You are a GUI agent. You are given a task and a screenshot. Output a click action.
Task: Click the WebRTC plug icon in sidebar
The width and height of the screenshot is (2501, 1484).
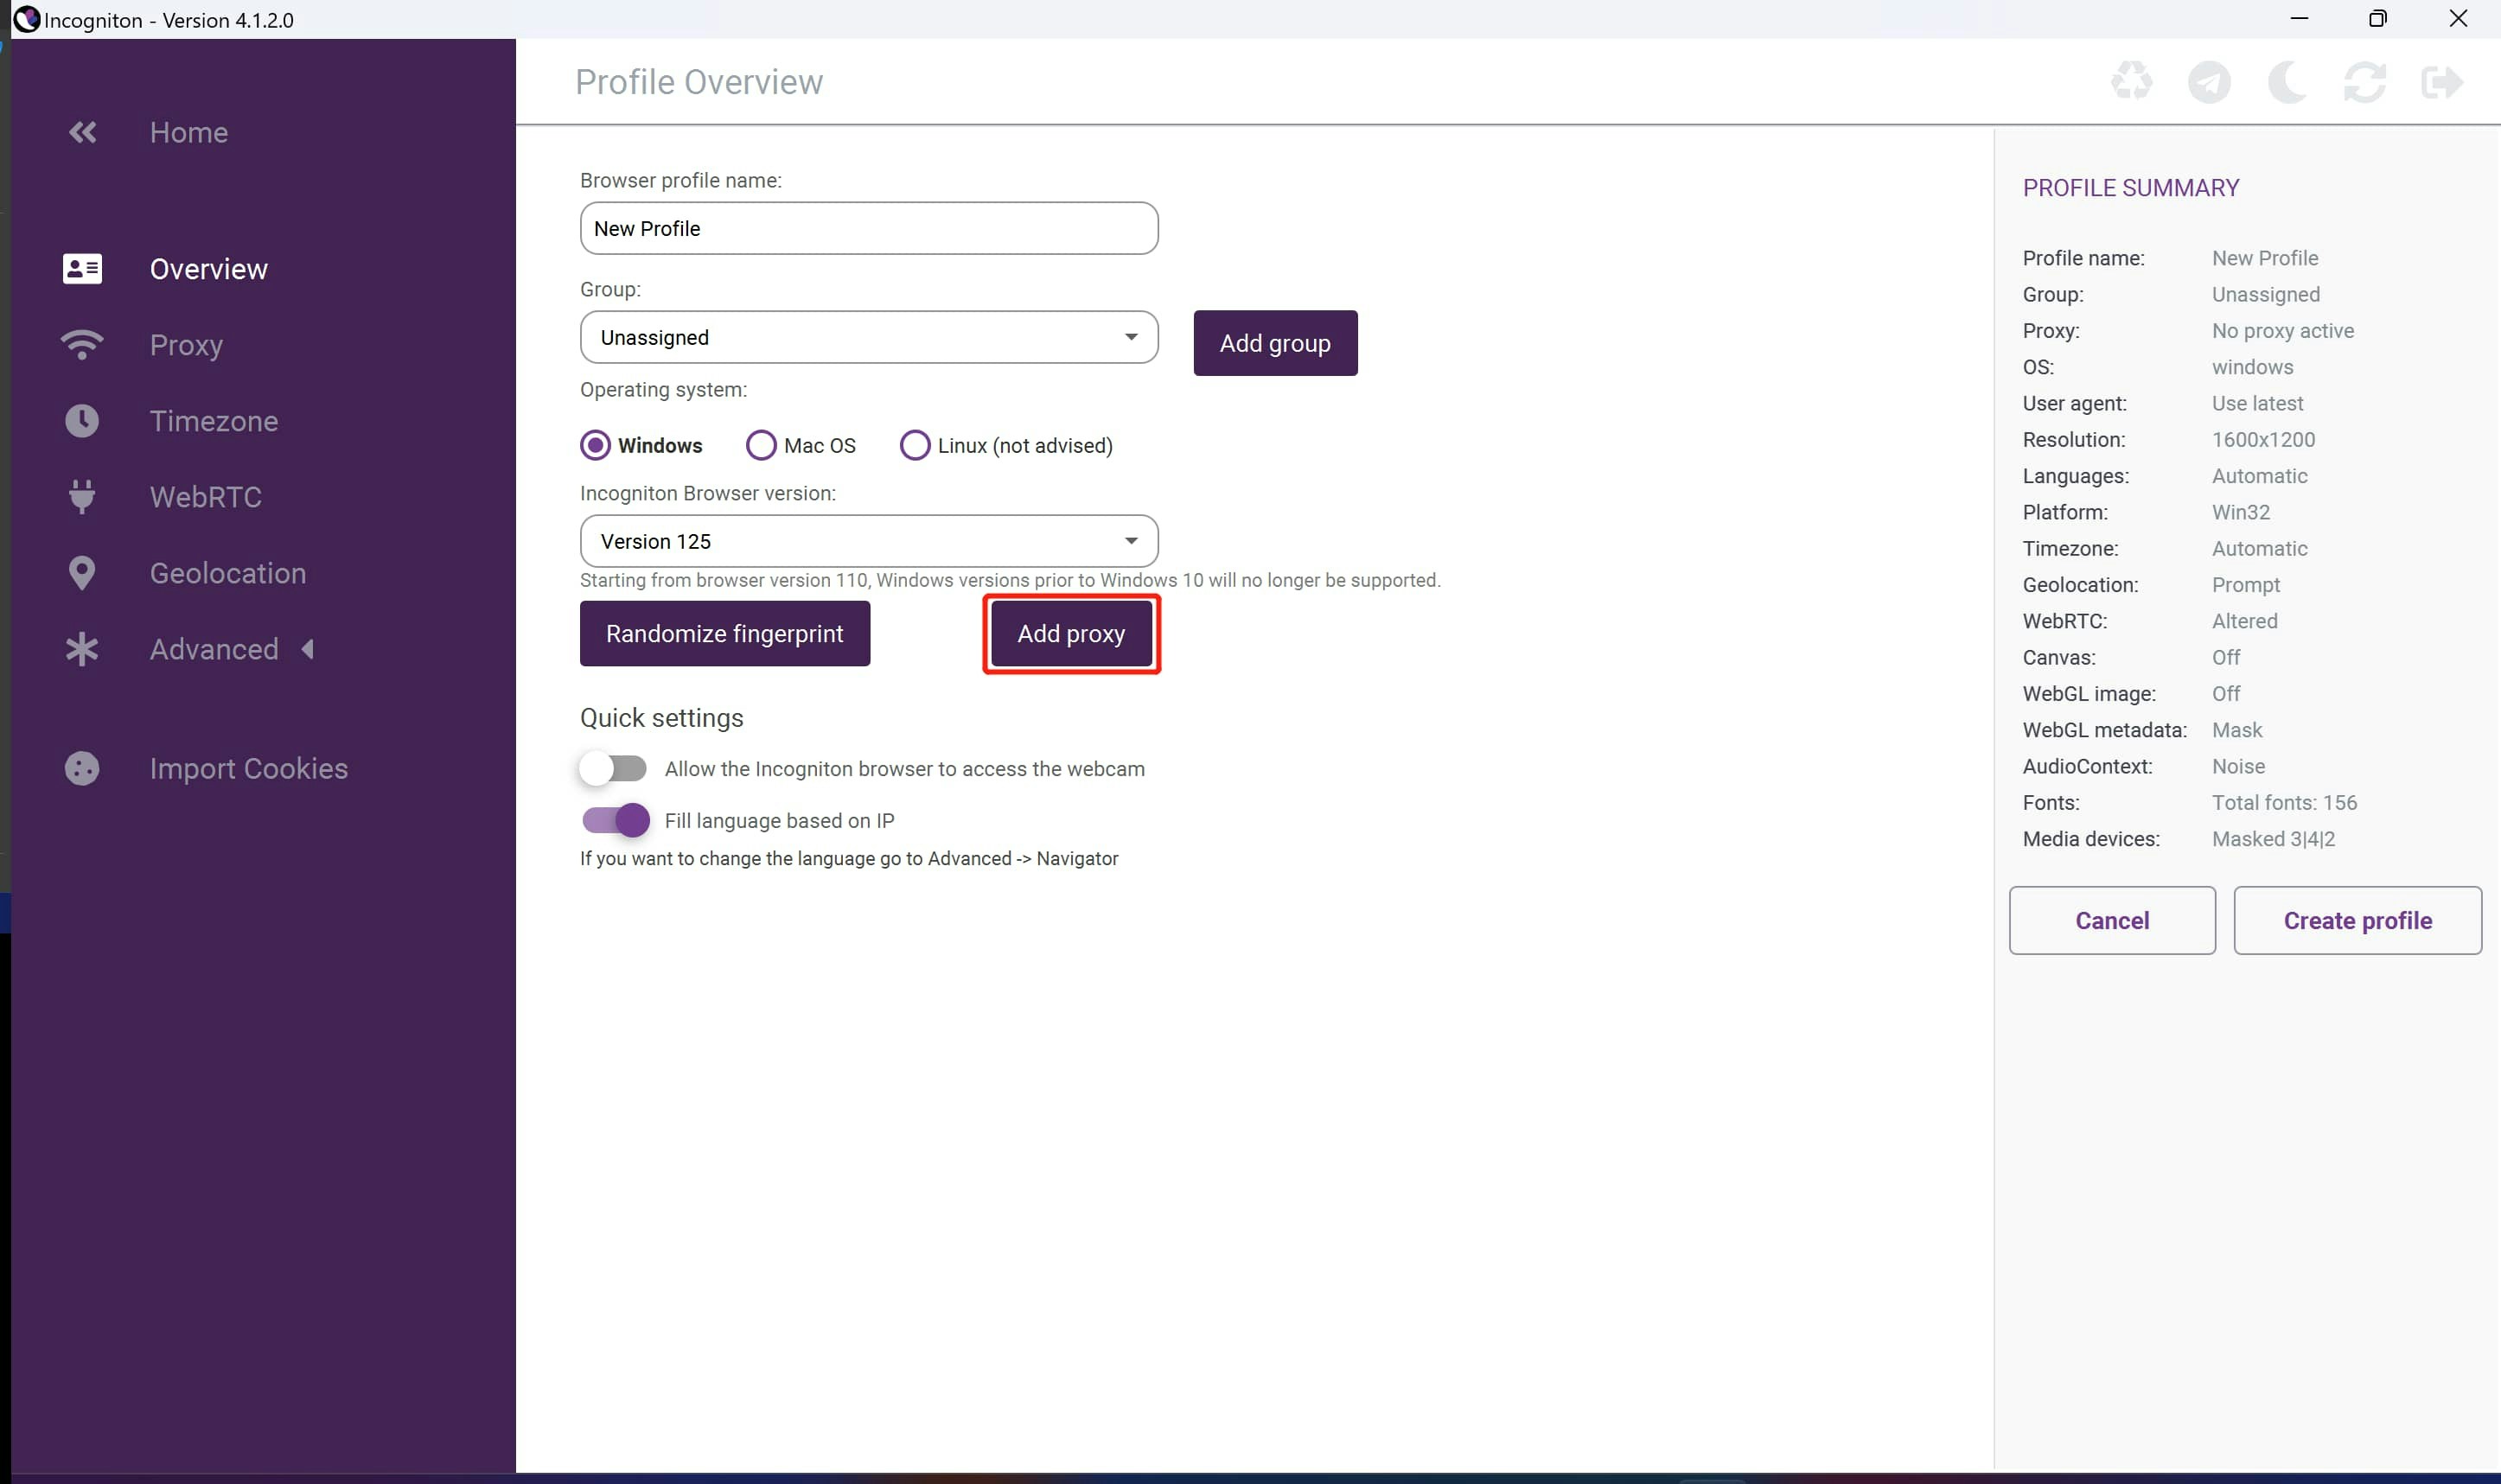click(x=82, y=497)
